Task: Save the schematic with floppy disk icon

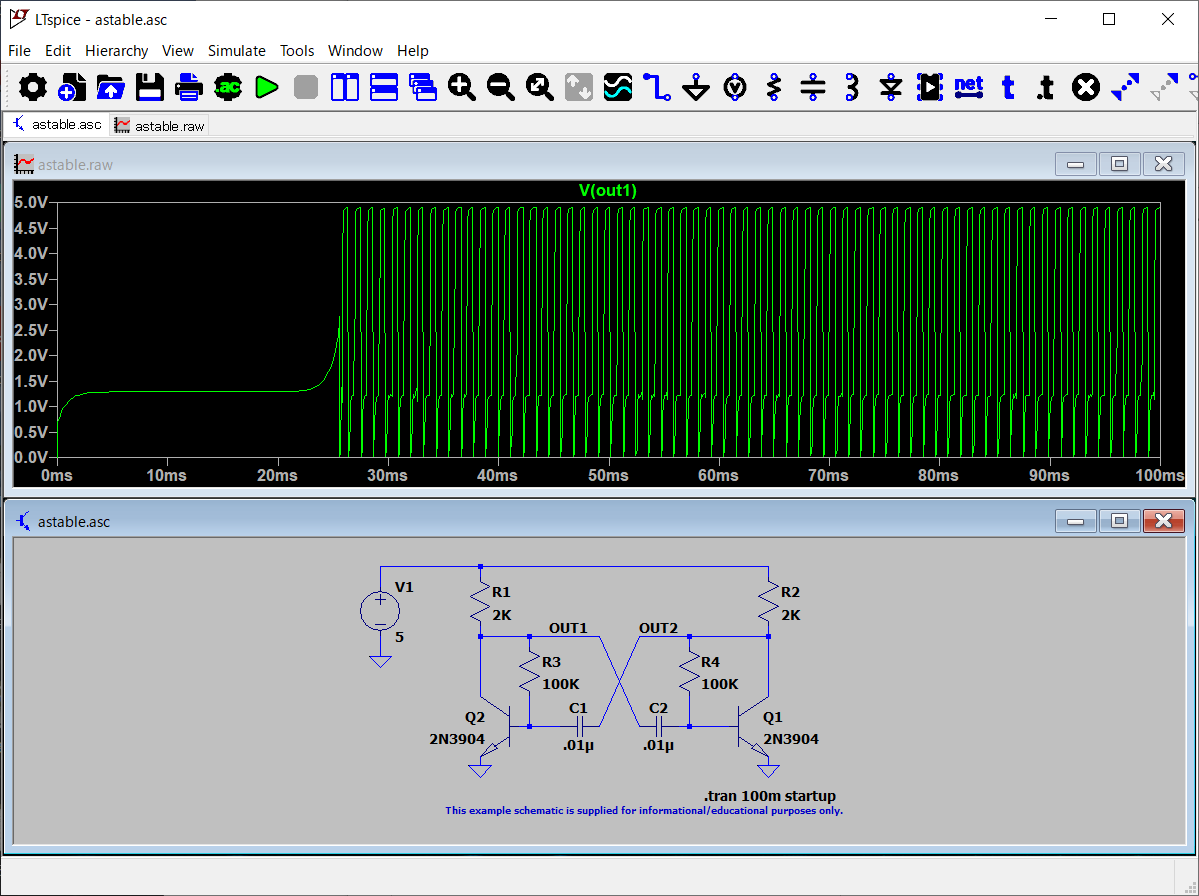Action: [150, 88]
